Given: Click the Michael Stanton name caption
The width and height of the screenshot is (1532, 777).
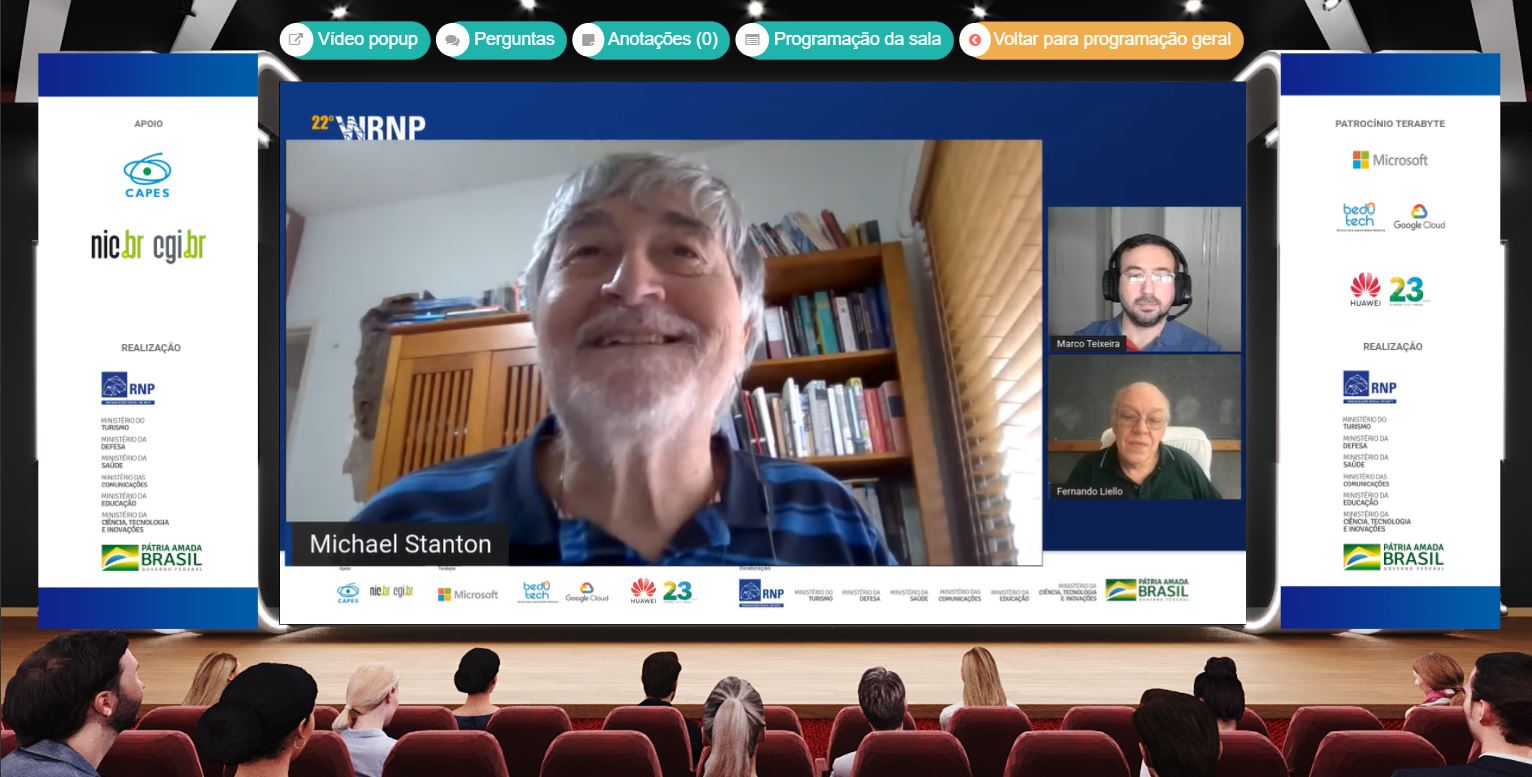Looking at the screenshot, I should pyautogui.click(x=400, y=544).
